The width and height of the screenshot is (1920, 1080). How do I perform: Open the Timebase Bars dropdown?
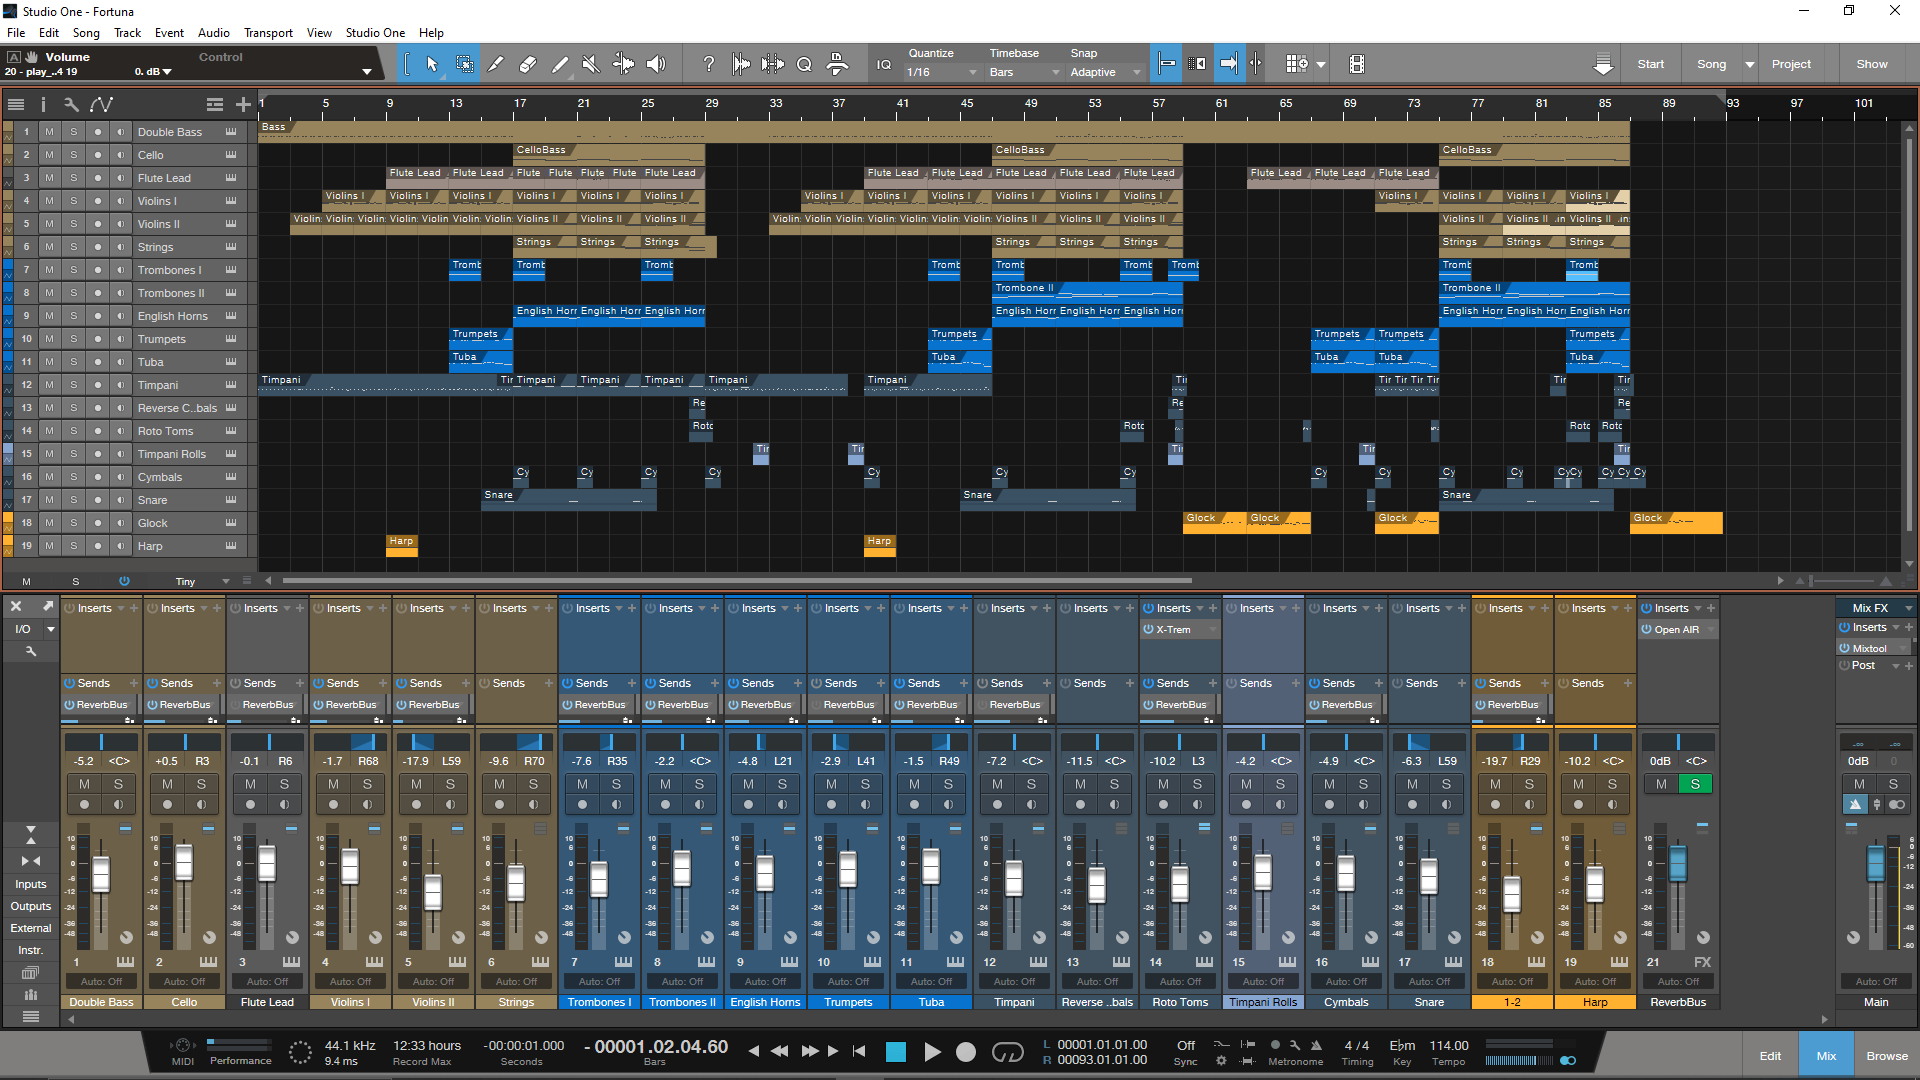click(x=1024, y=72)
